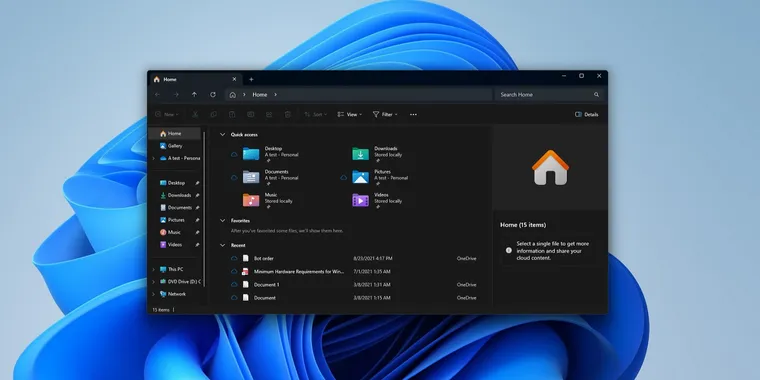Add a new tab with plus button
Image resolution: width=760 pixels, height=380 pixels.
click(x=251, y=79)
